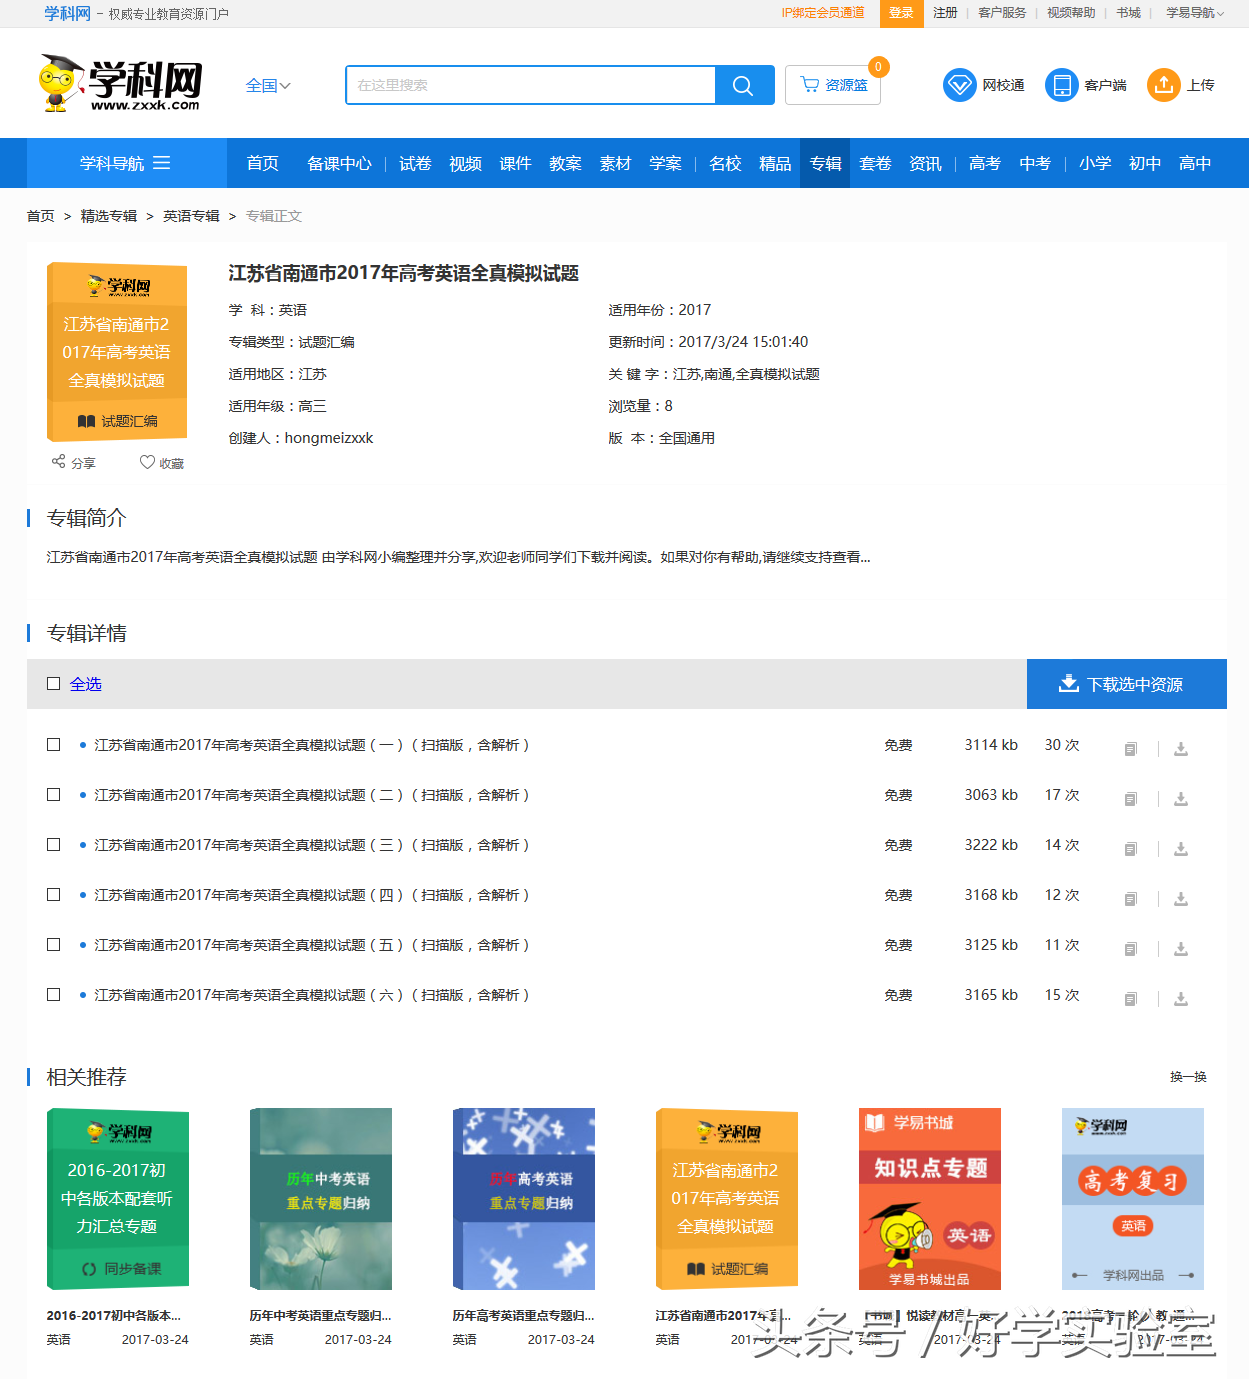Open the 资源篮 resource basket
Image resolution: width=1249 pixels, height=1379 pixels.
(832, 85)
